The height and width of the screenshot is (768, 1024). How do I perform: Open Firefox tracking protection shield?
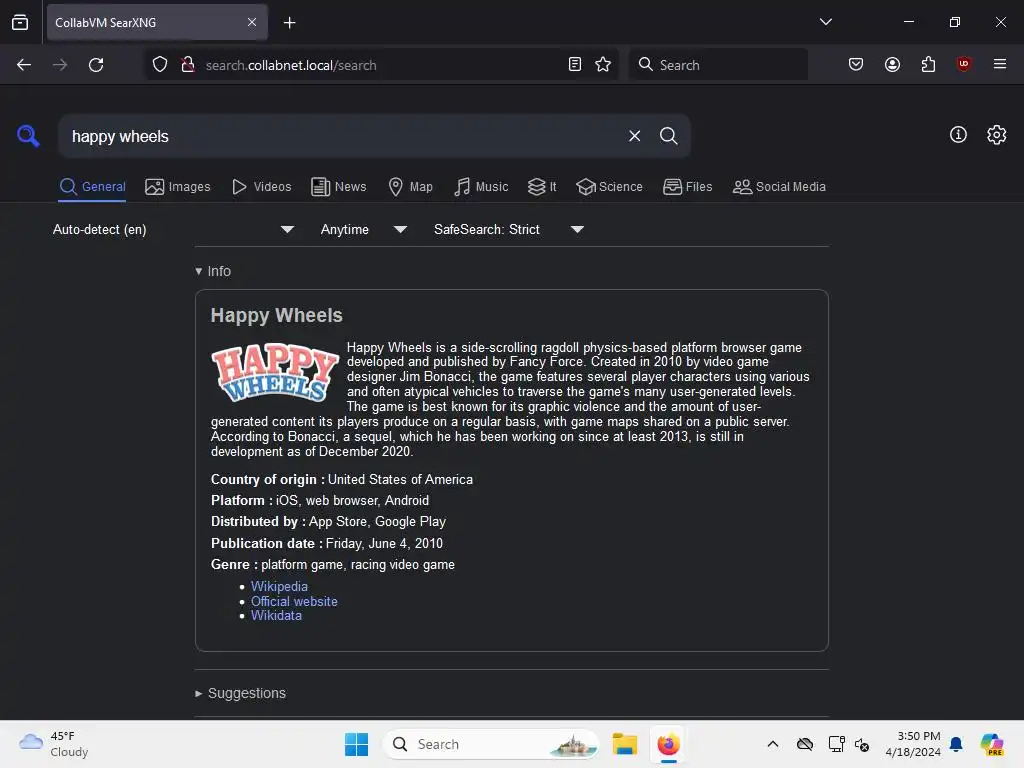click(160, 65)
